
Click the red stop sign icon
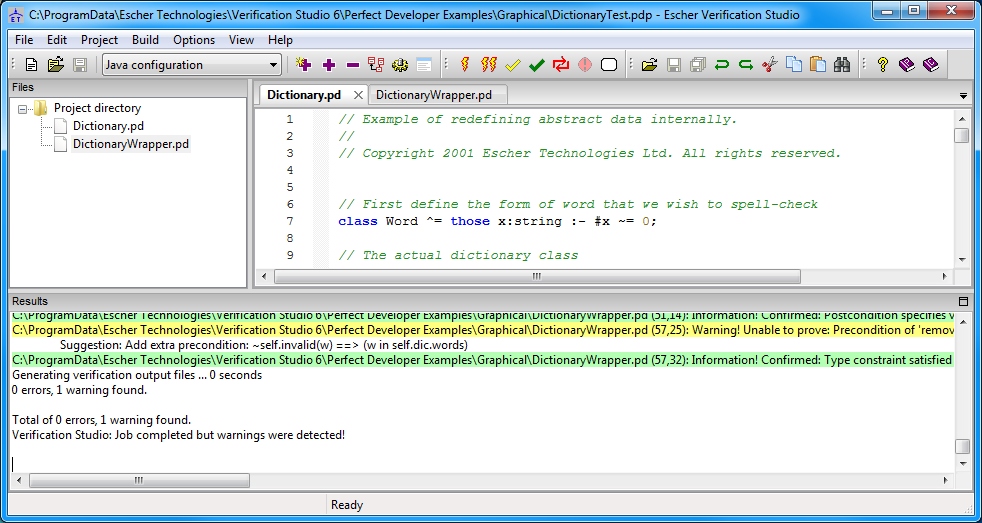[585, 65]
